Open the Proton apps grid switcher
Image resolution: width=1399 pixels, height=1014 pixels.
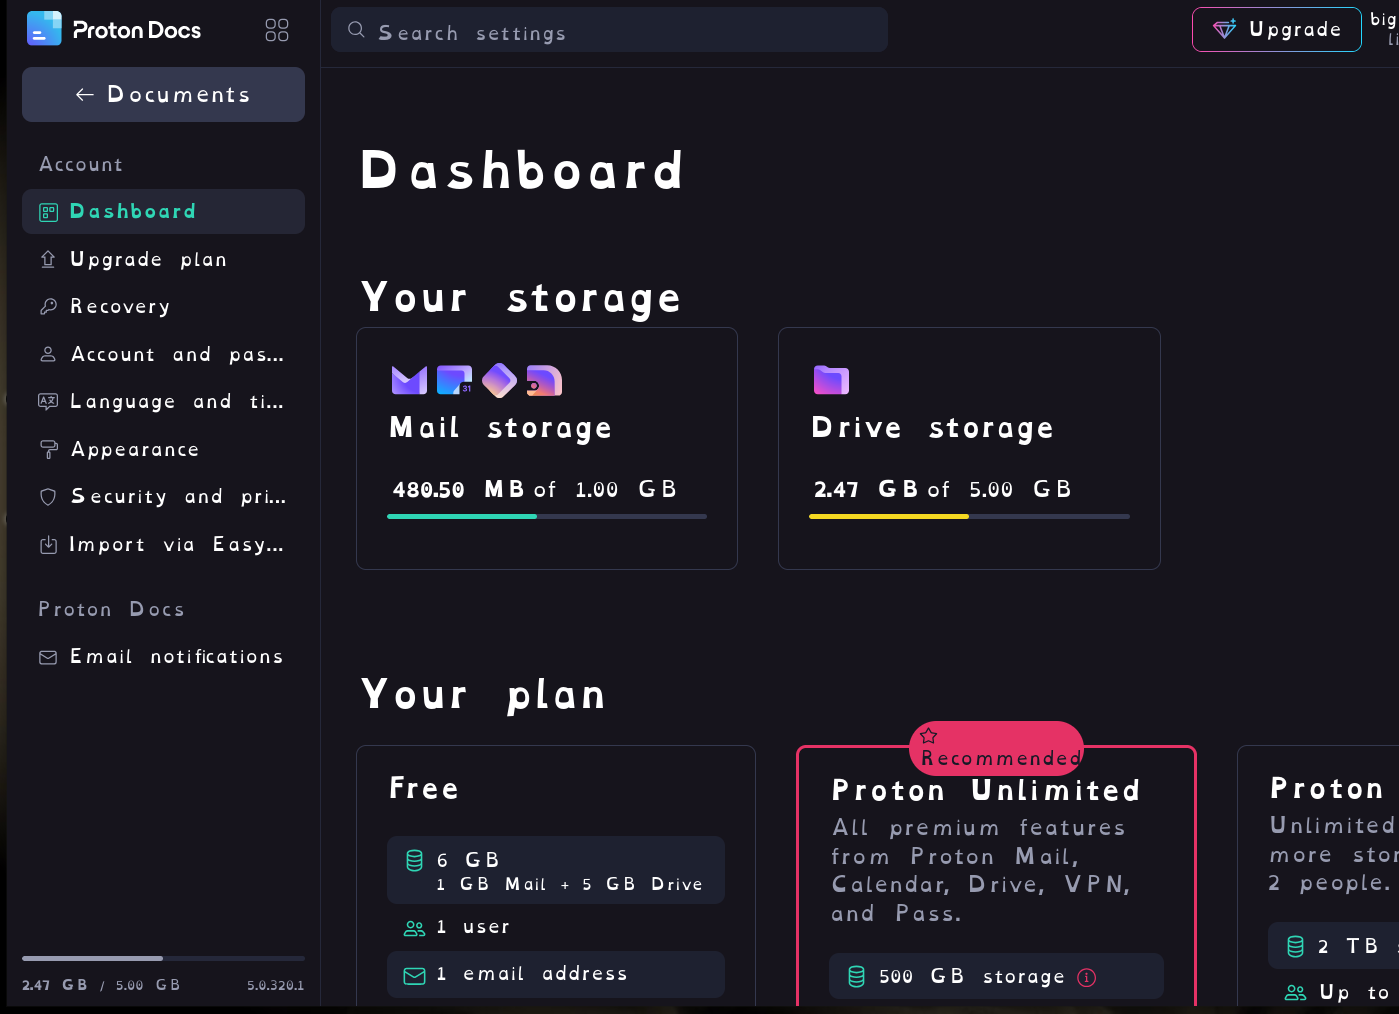(277, 30)
